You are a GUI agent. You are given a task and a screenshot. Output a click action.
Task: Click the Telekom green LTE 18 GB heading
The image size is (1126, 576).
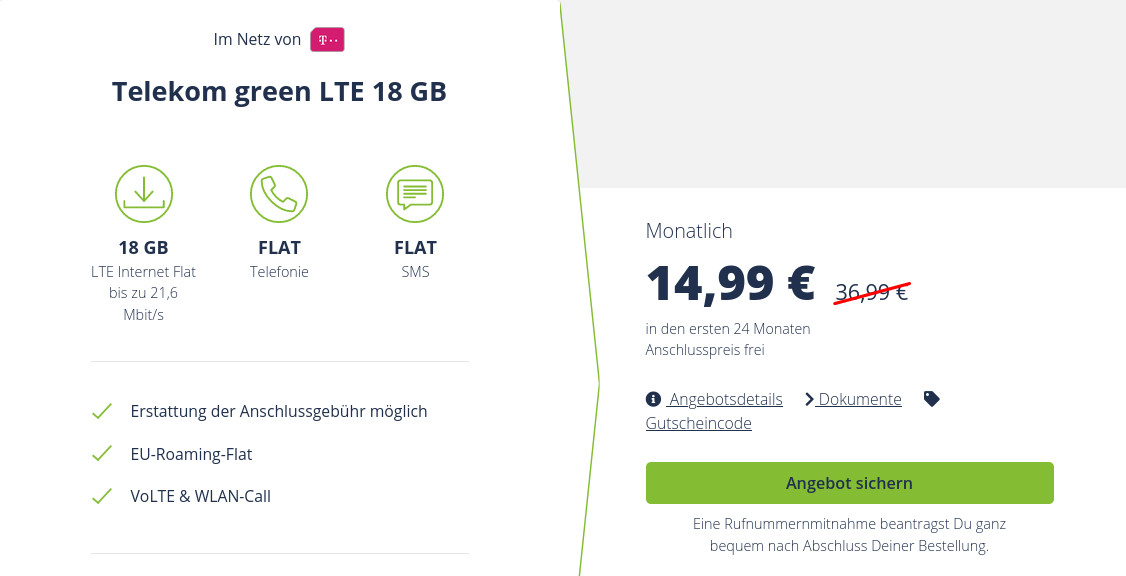click(x=279, y=92)
